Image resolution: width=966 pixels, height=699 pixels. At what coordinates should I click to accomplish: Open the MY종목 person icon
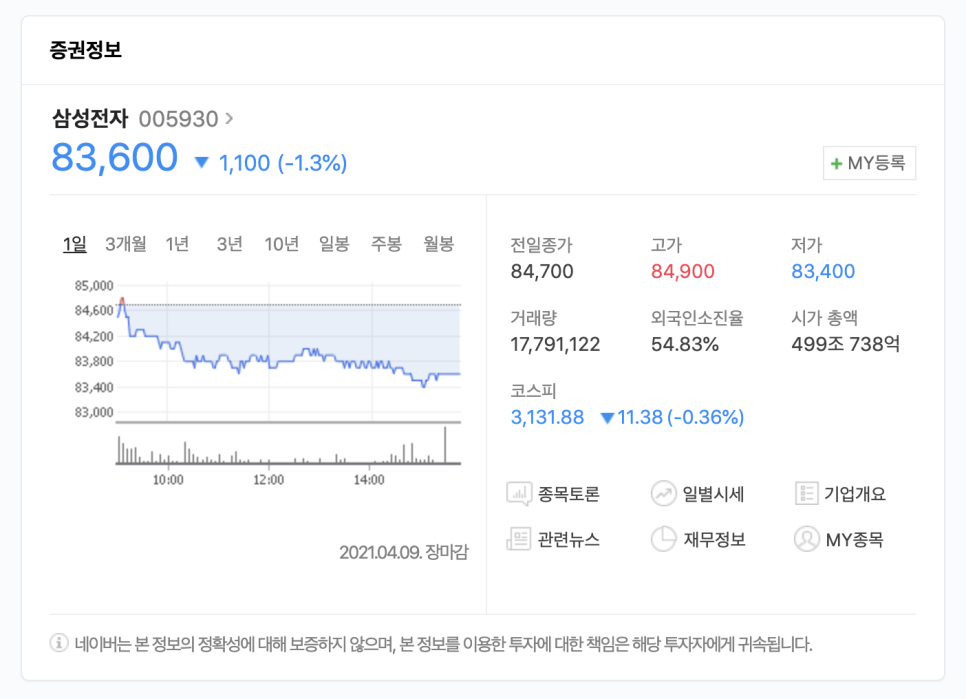coord(806,539)
